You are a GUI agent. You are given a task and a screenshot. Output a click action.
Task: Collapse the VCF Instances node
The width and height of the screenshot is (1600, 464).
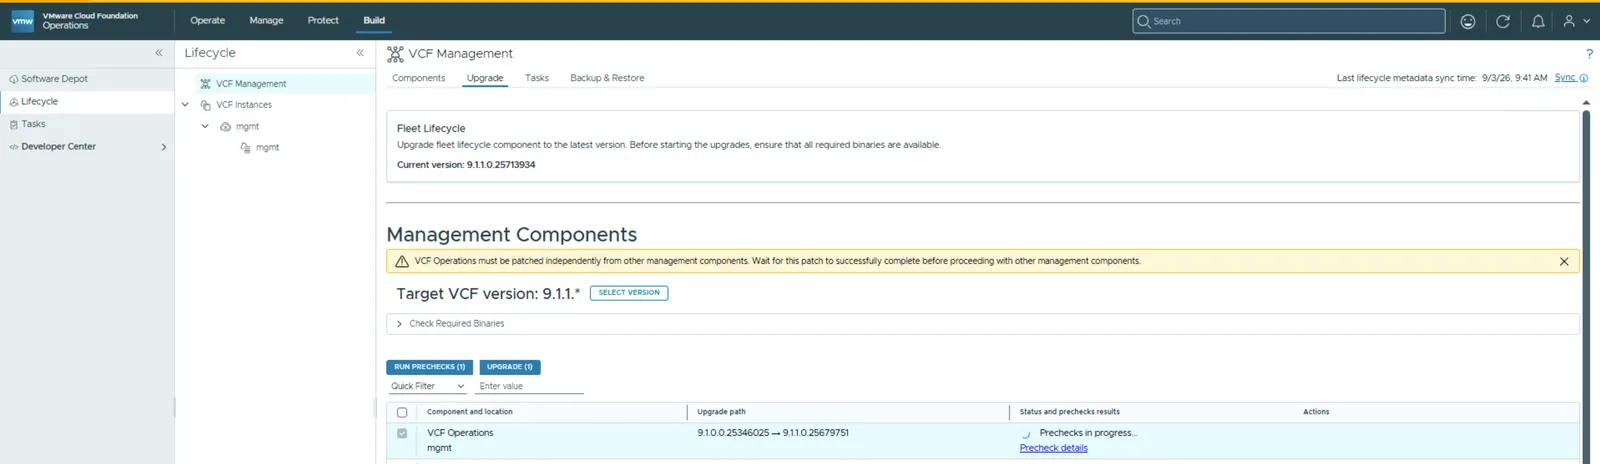click(x=185, y=105)
